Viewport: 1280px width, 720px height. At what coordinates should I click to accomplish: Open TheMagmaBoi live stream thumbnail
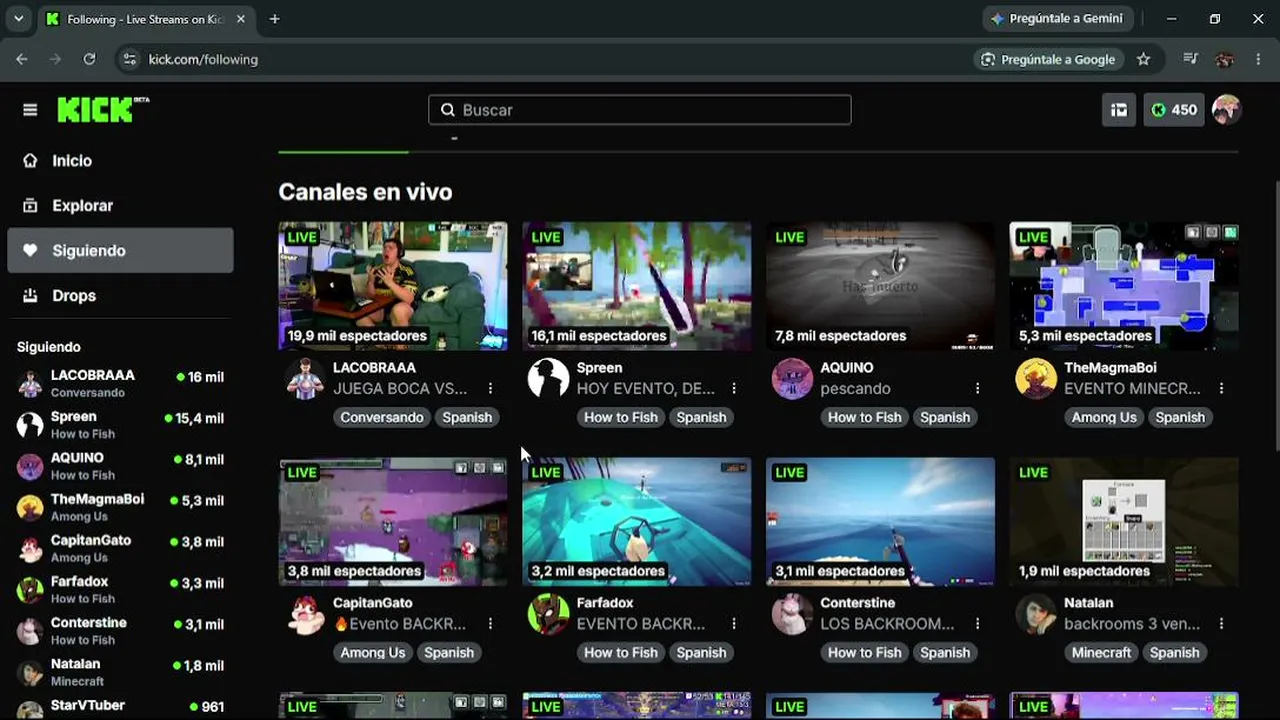pyautogui.click(x=1124, y=286)
